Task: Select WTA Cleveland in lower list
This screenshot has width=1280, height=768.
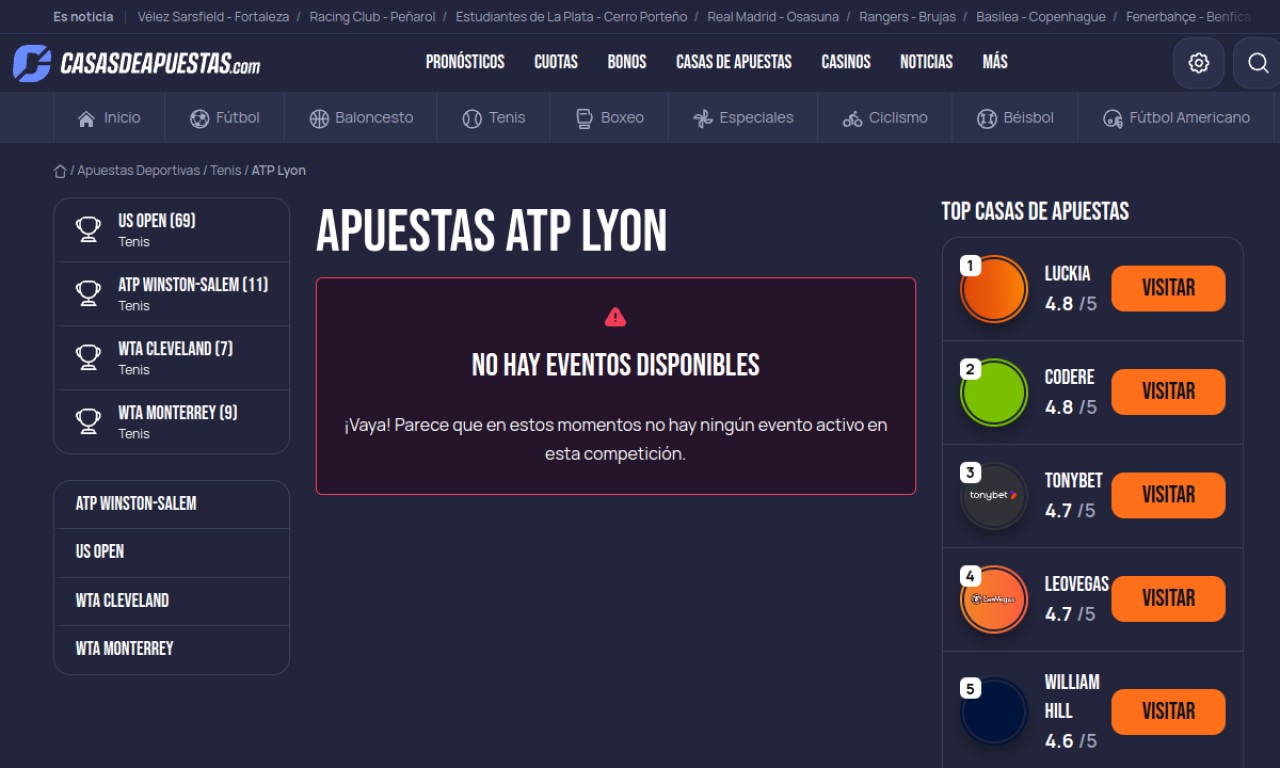Action: pyautogui.click(x=171, y=601)
